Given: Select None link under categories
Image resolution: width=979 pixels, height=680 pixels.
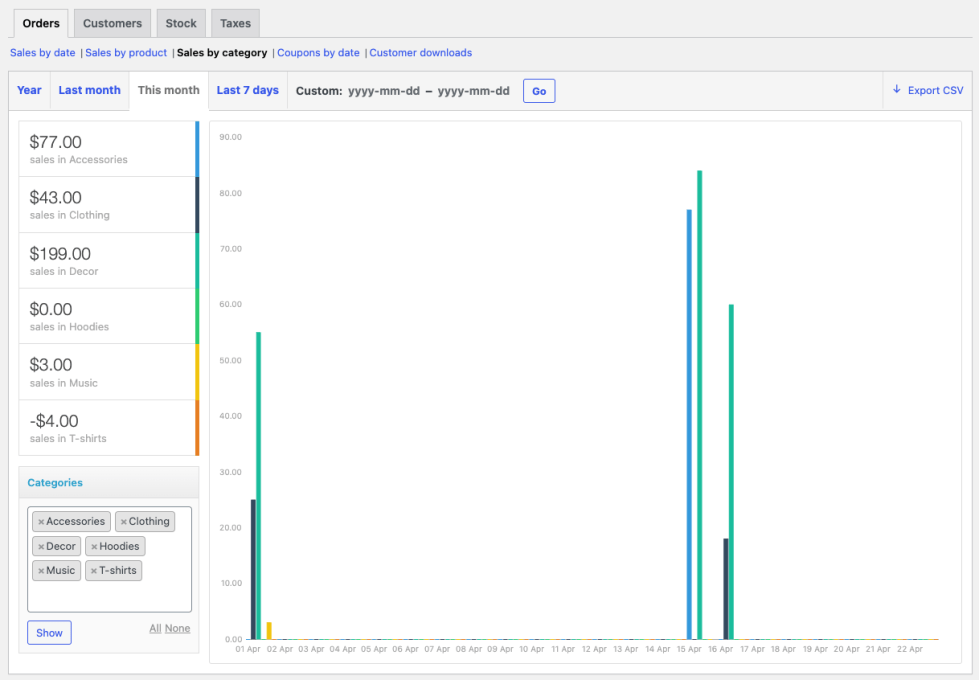Looking at the screenshot, I should (177, 629).
